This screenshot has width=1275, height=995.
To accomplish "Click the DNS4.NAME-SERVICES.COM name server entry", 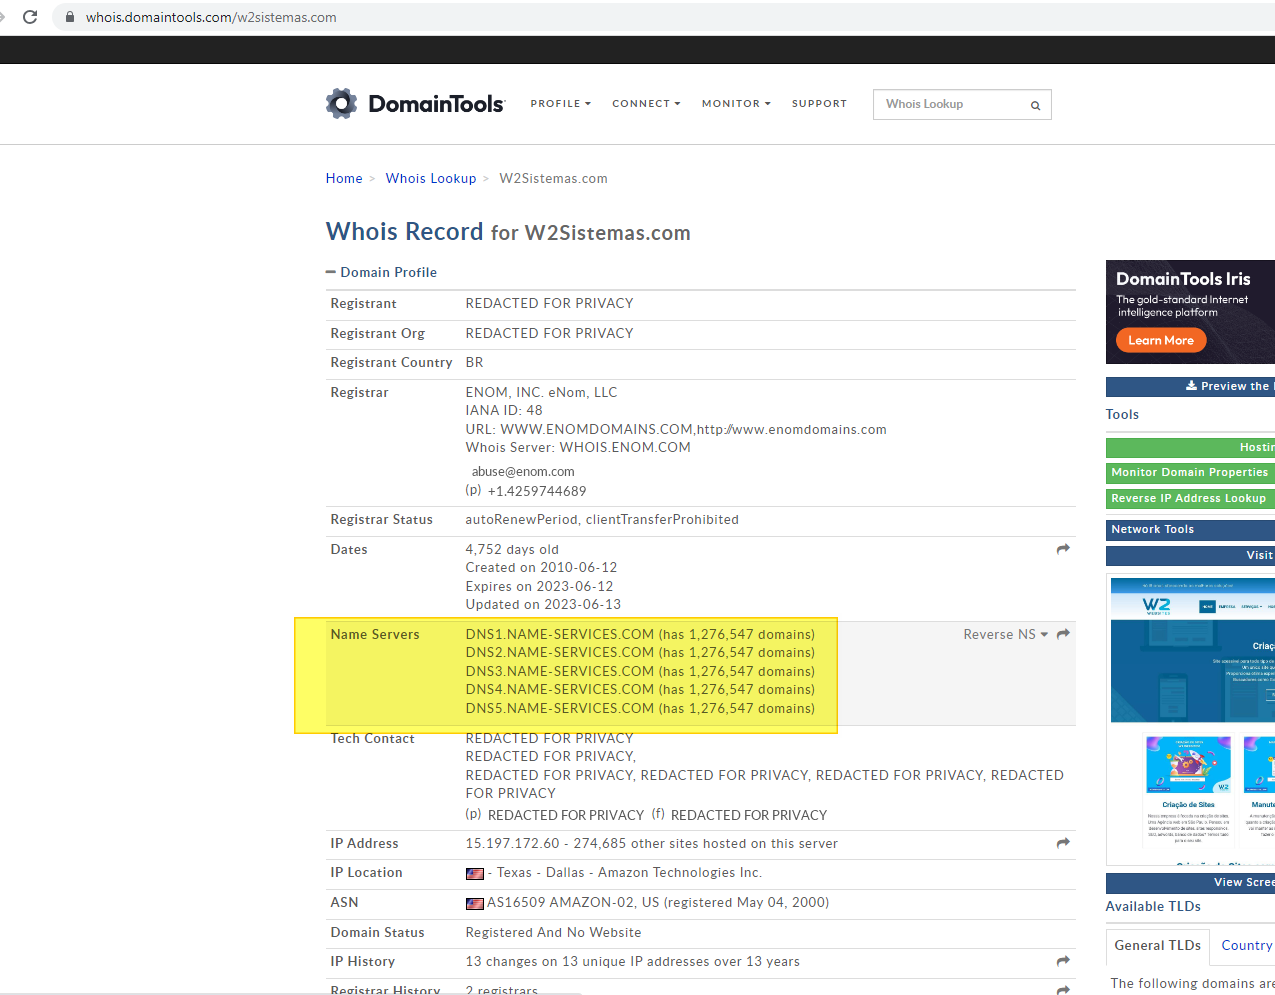I will tap(640, 689).
